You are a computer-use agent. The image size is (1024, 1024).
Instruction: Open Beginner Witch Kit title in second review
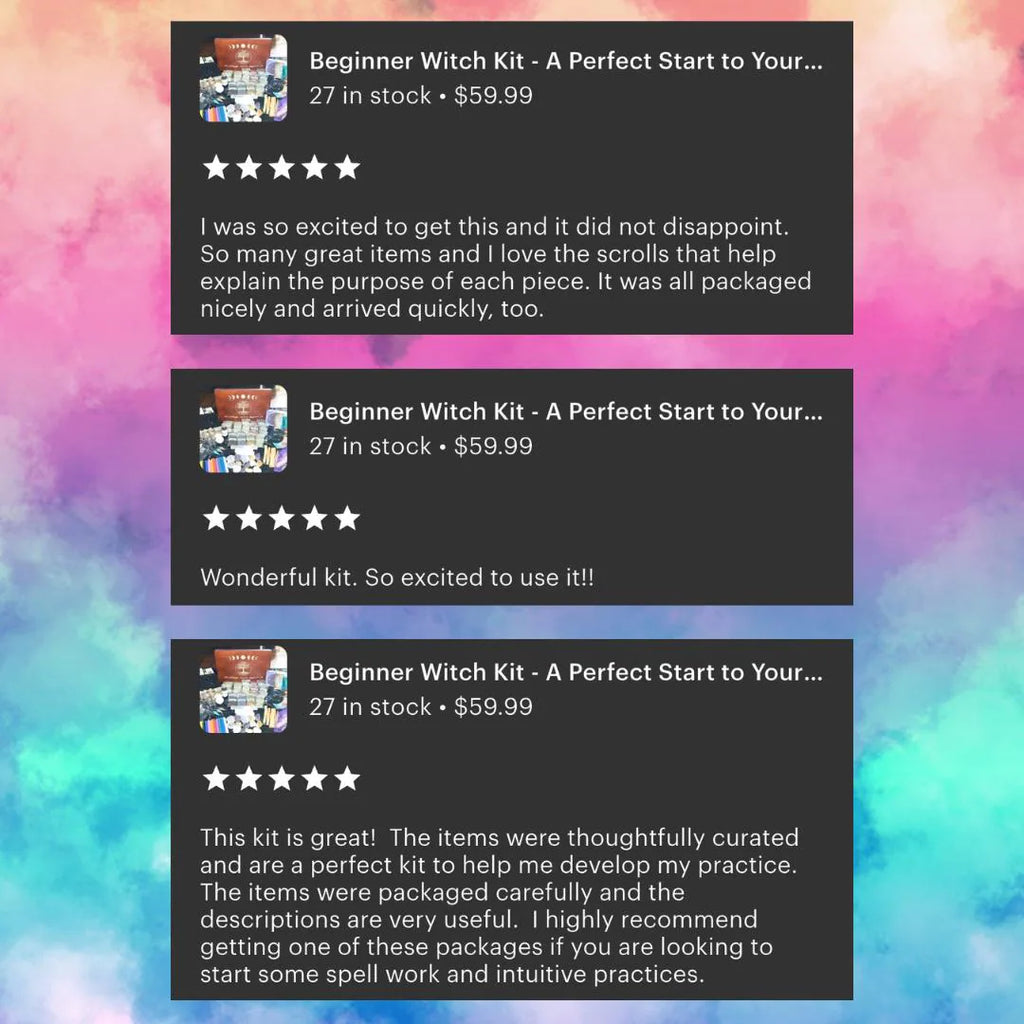(566, 411)
